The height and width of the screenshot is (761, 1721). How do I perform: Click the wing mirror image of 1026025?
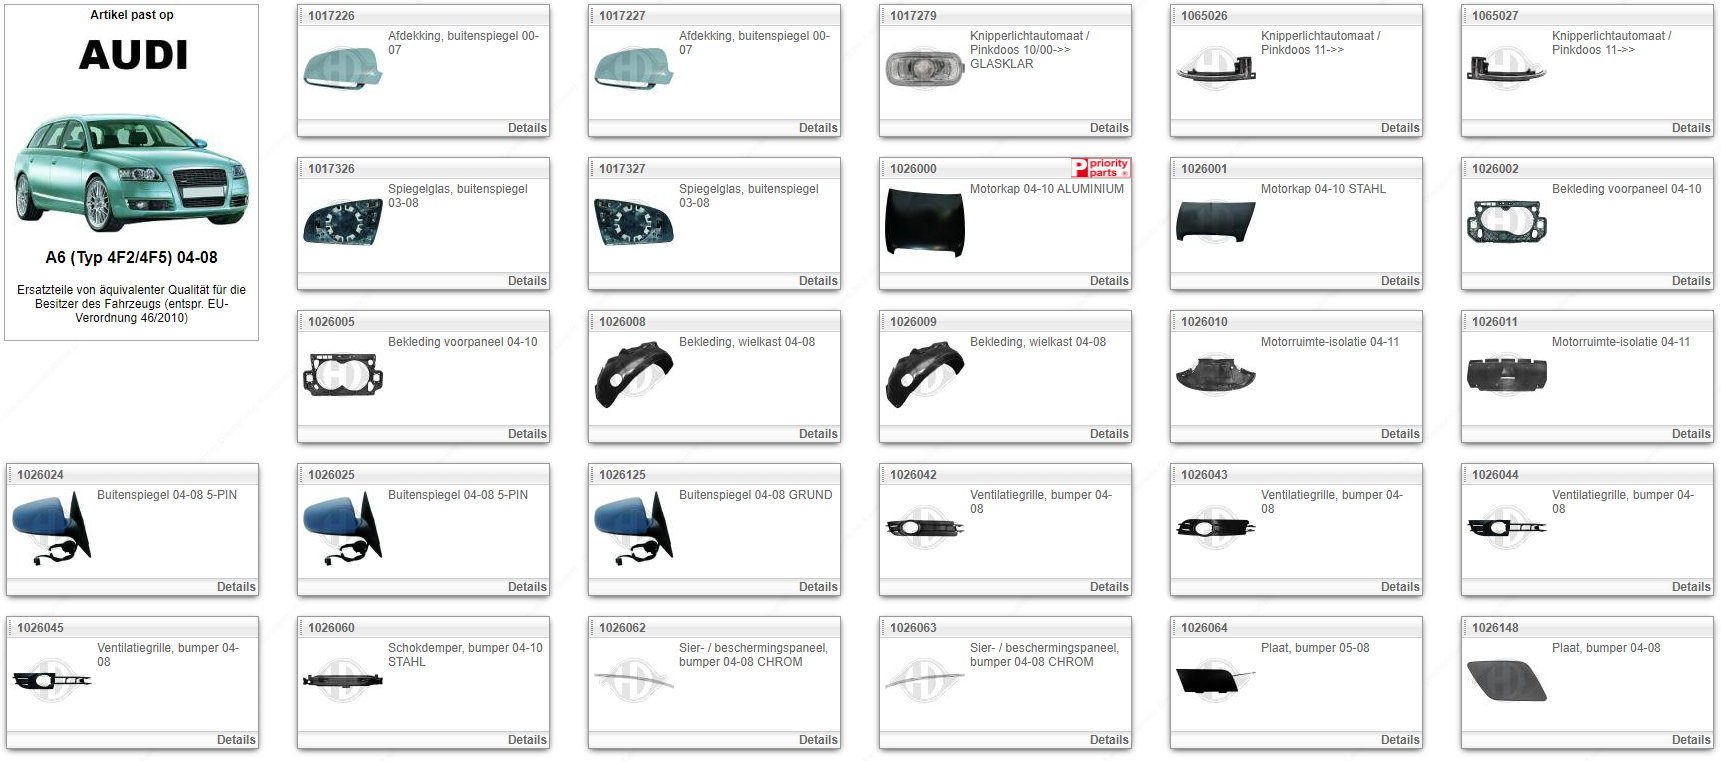(343, 528)
